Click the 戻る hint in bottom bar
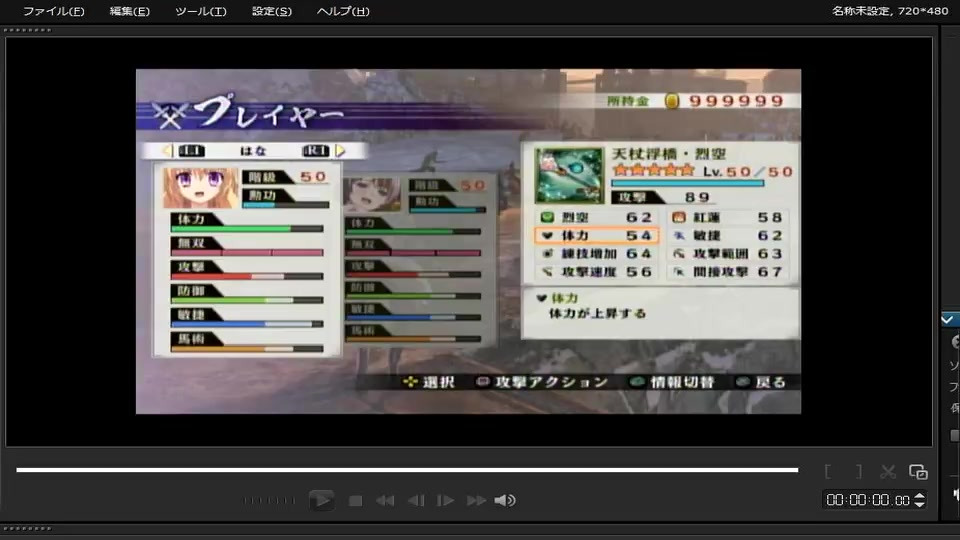 761,382
